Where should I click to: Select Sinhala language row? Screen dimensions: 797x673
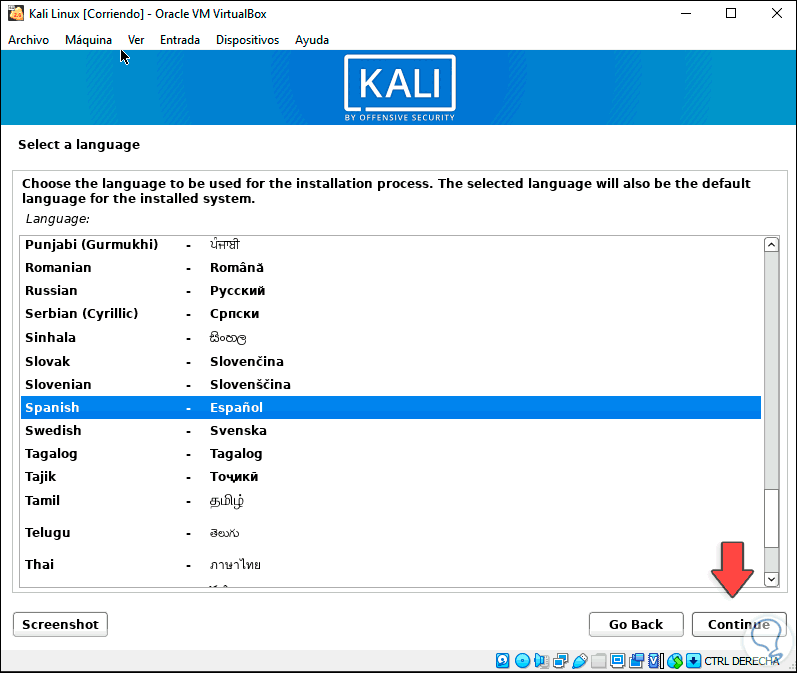tap(391, 338)
